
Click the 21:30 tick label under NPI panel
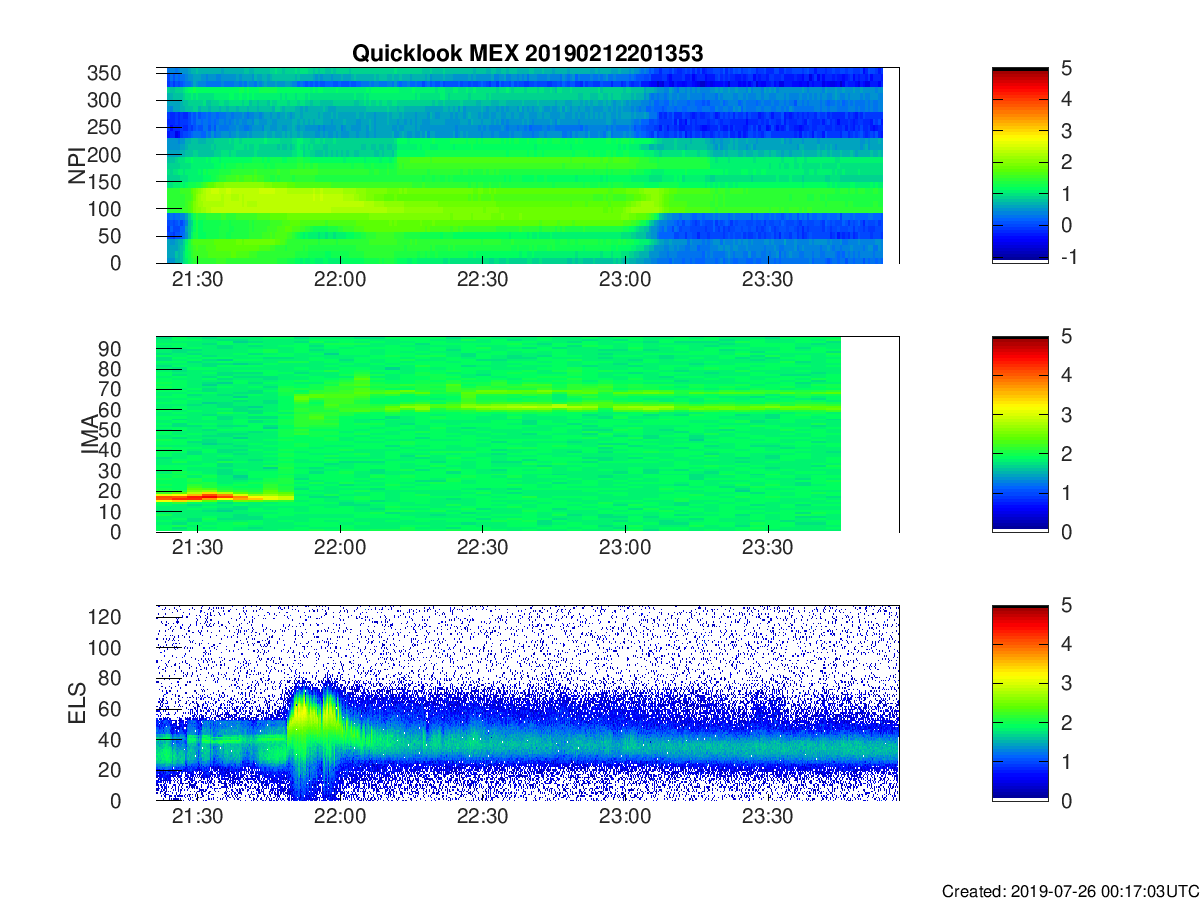pos(198,280)
